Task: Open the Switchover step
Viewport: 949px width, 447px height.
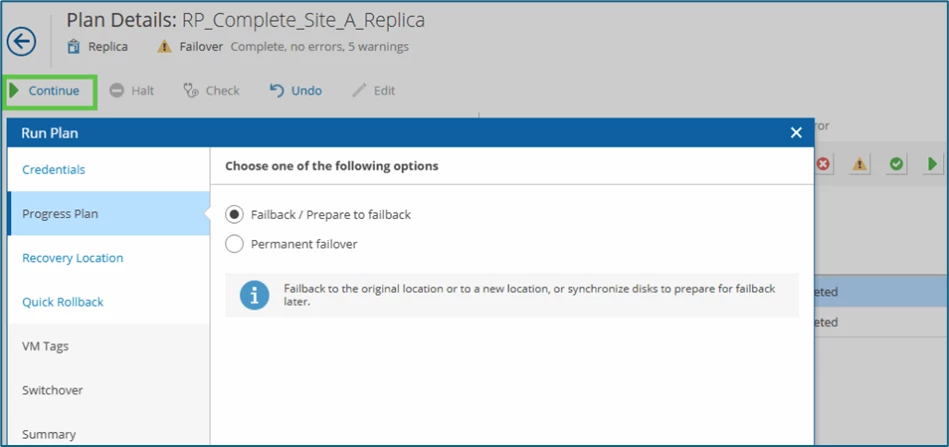Action: [53, 390]
